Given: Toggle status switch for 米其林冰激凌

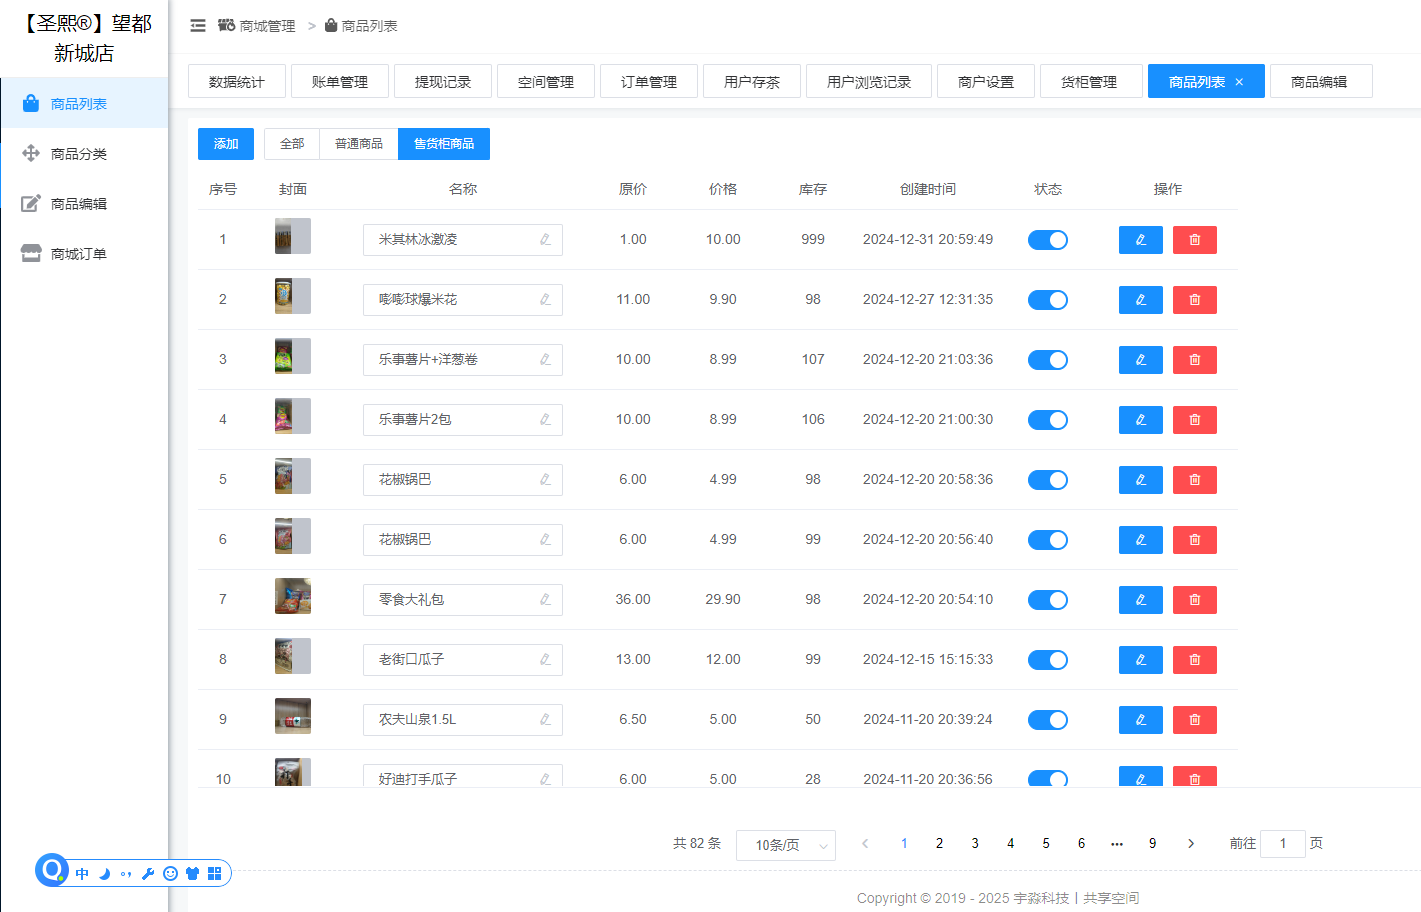Looking at the screenshot, I should click(1047, 240).
